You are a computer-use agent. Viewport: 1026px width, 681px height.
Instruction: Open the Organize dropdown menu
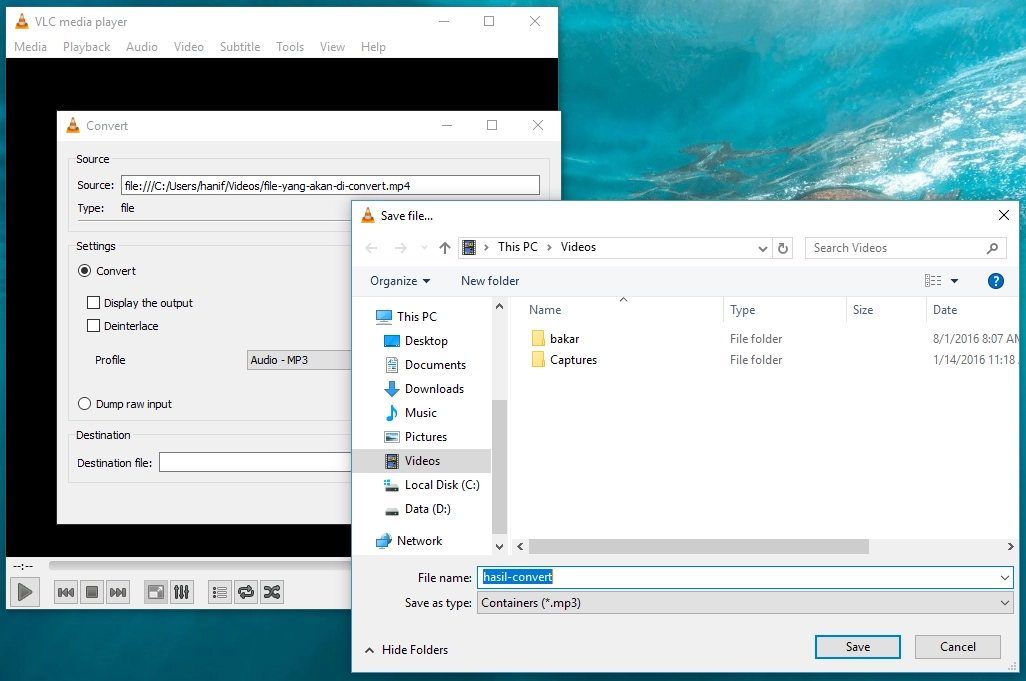click(400, 281)
